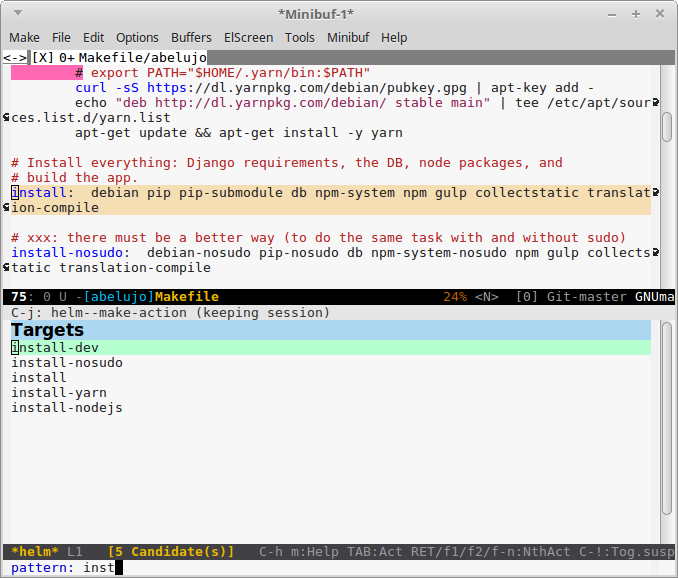The height and width of the screenshot is (578, 678).
Task: Open the Tools menu
Action: pyautogui.click(x=300, y=37)
